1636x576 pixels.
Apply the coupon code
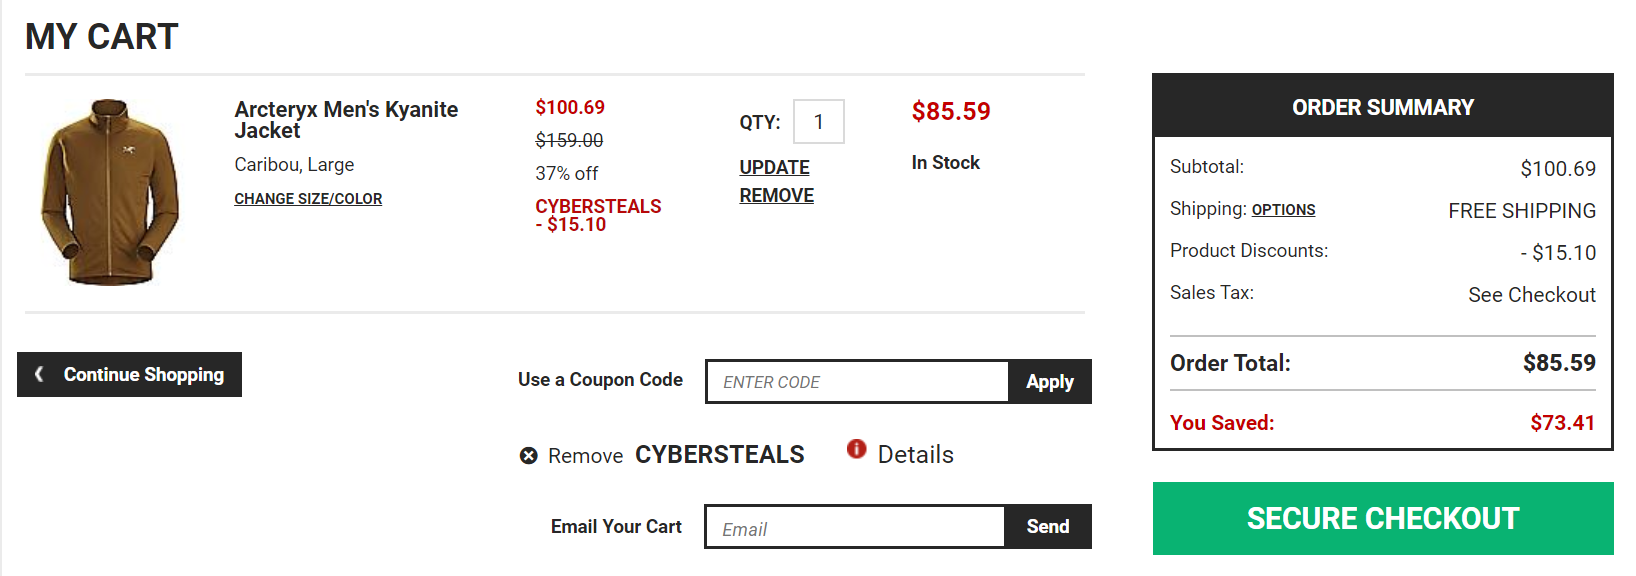click(1050, 382)
